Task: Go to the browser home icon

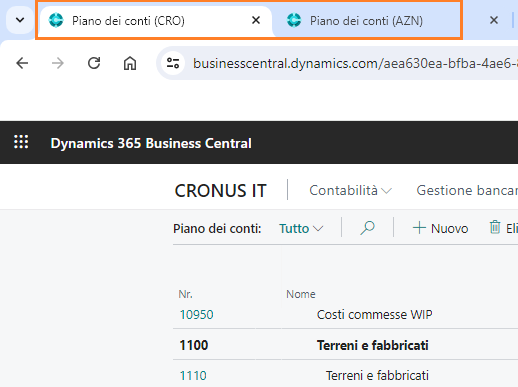Action: [130, 63]
